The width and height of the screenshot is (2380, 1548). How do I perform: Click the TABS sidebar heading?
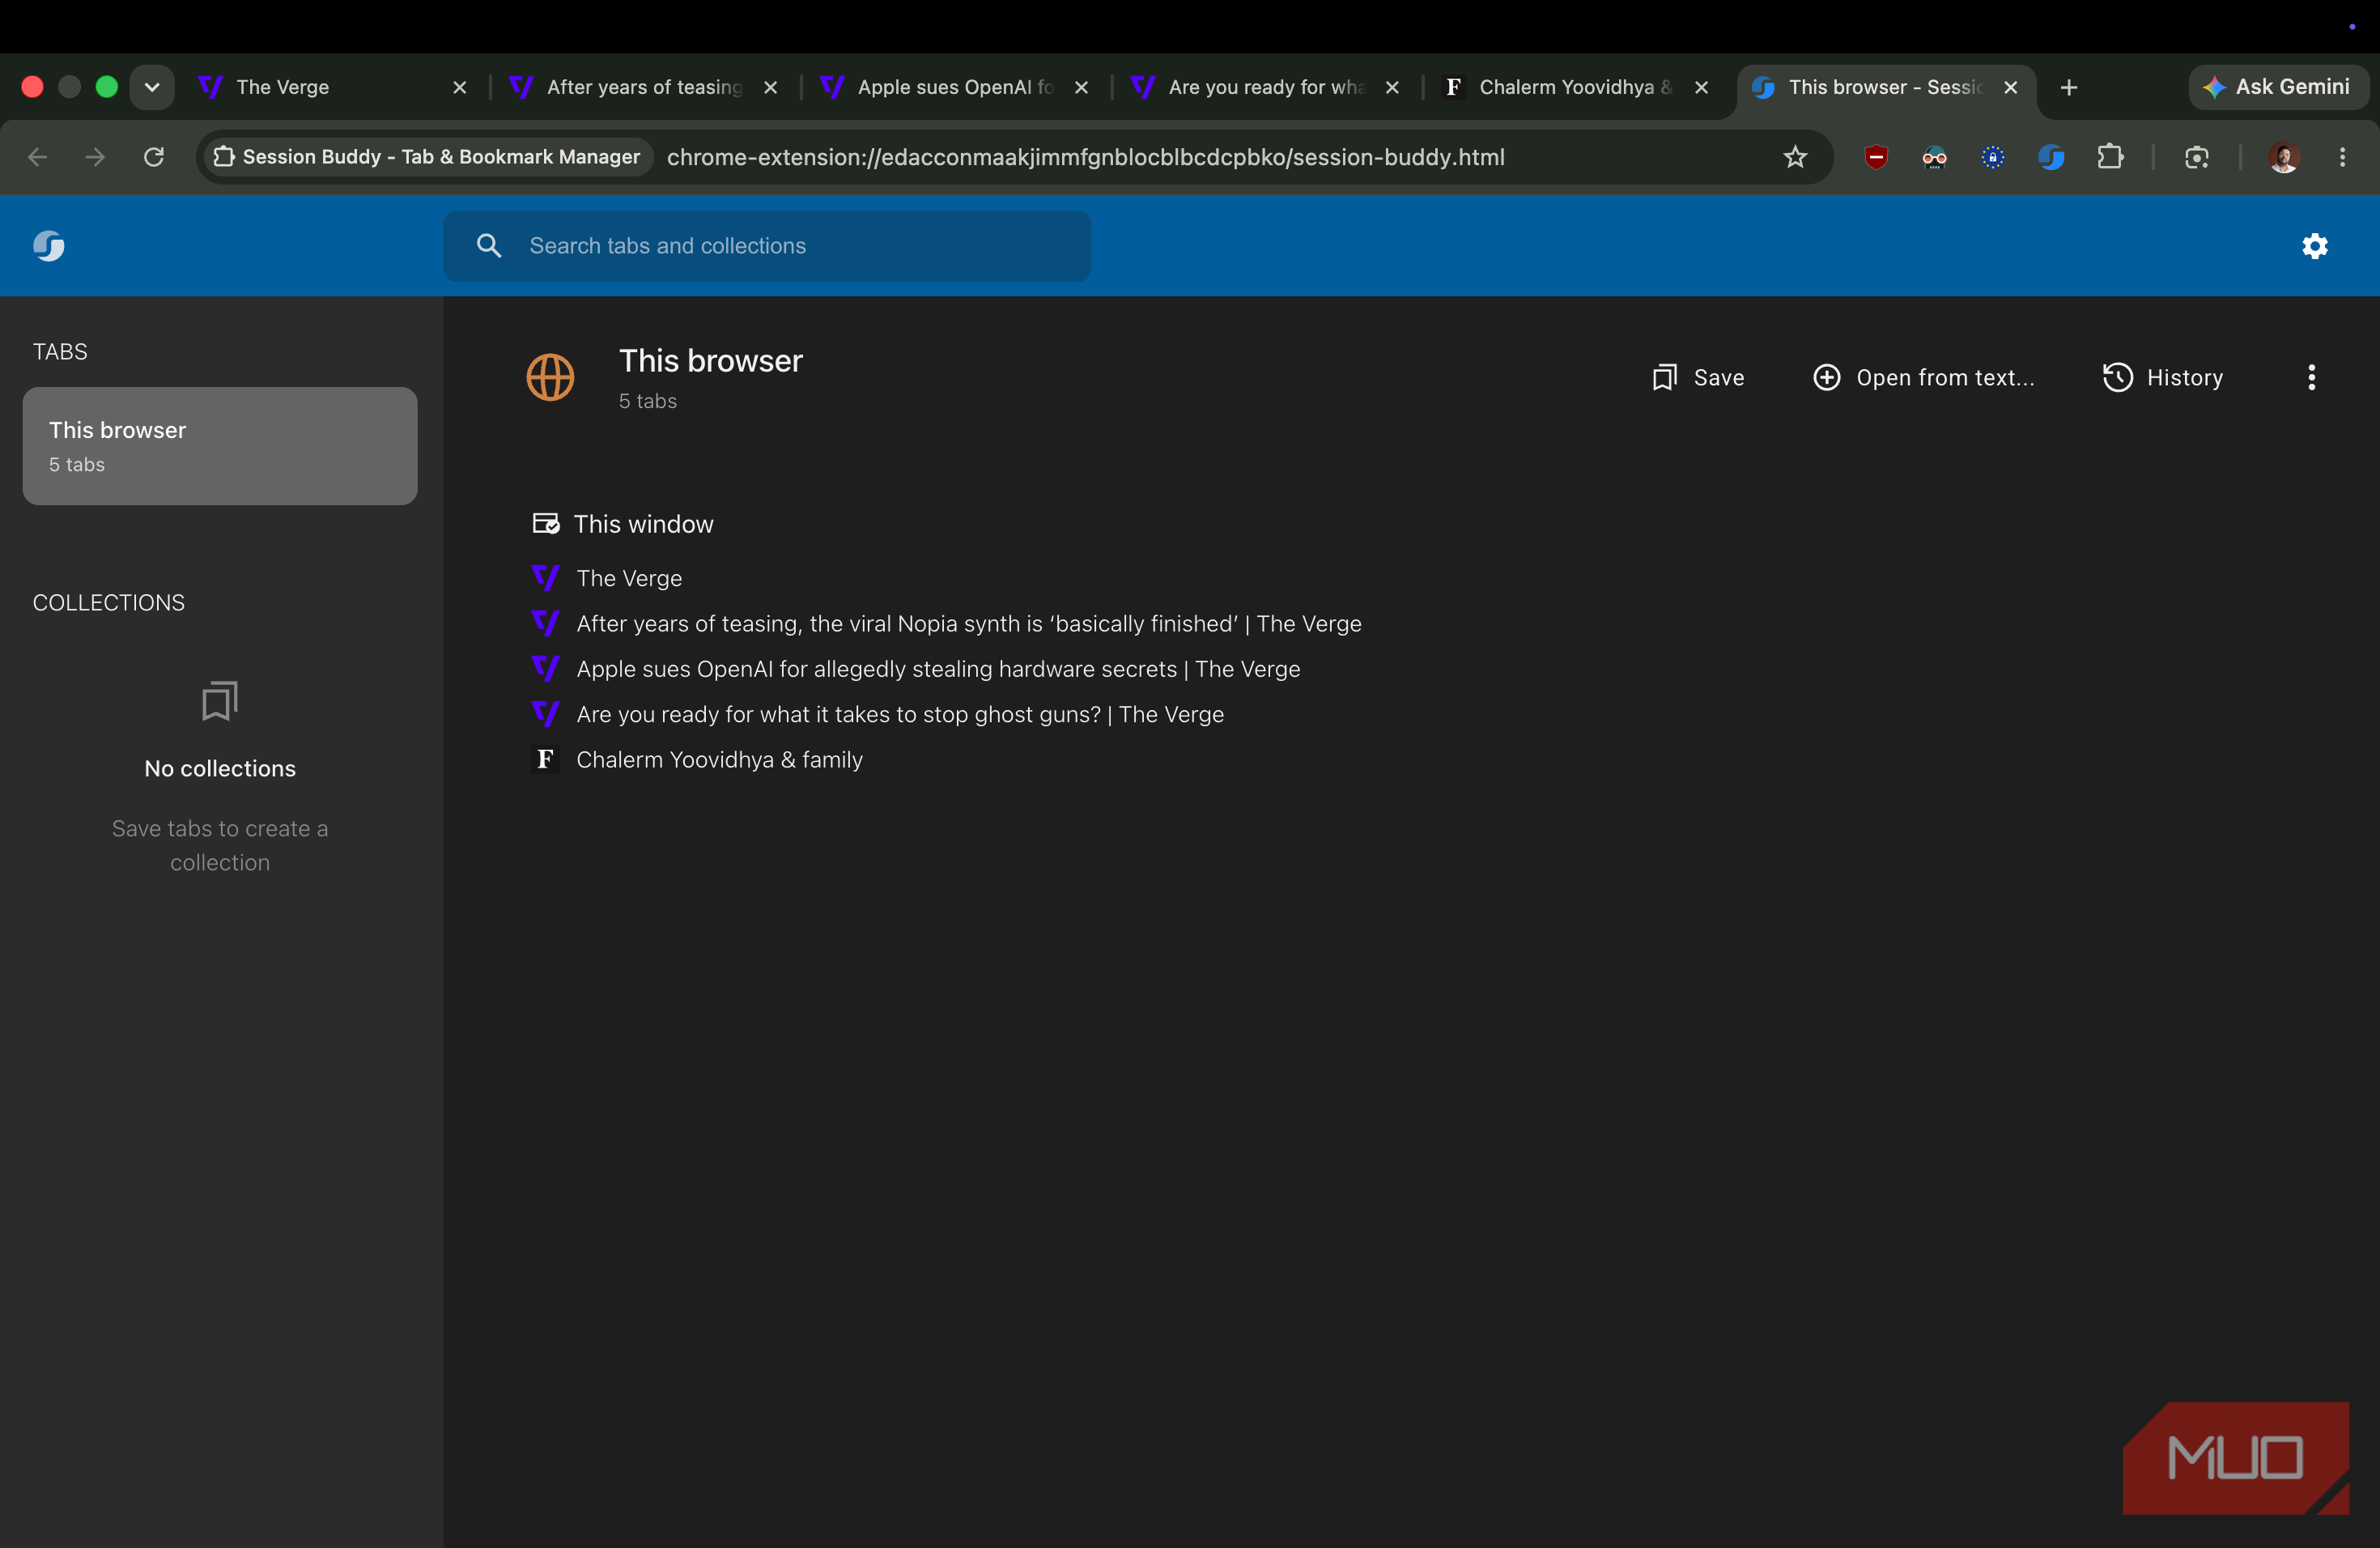(x=60, y=351)
